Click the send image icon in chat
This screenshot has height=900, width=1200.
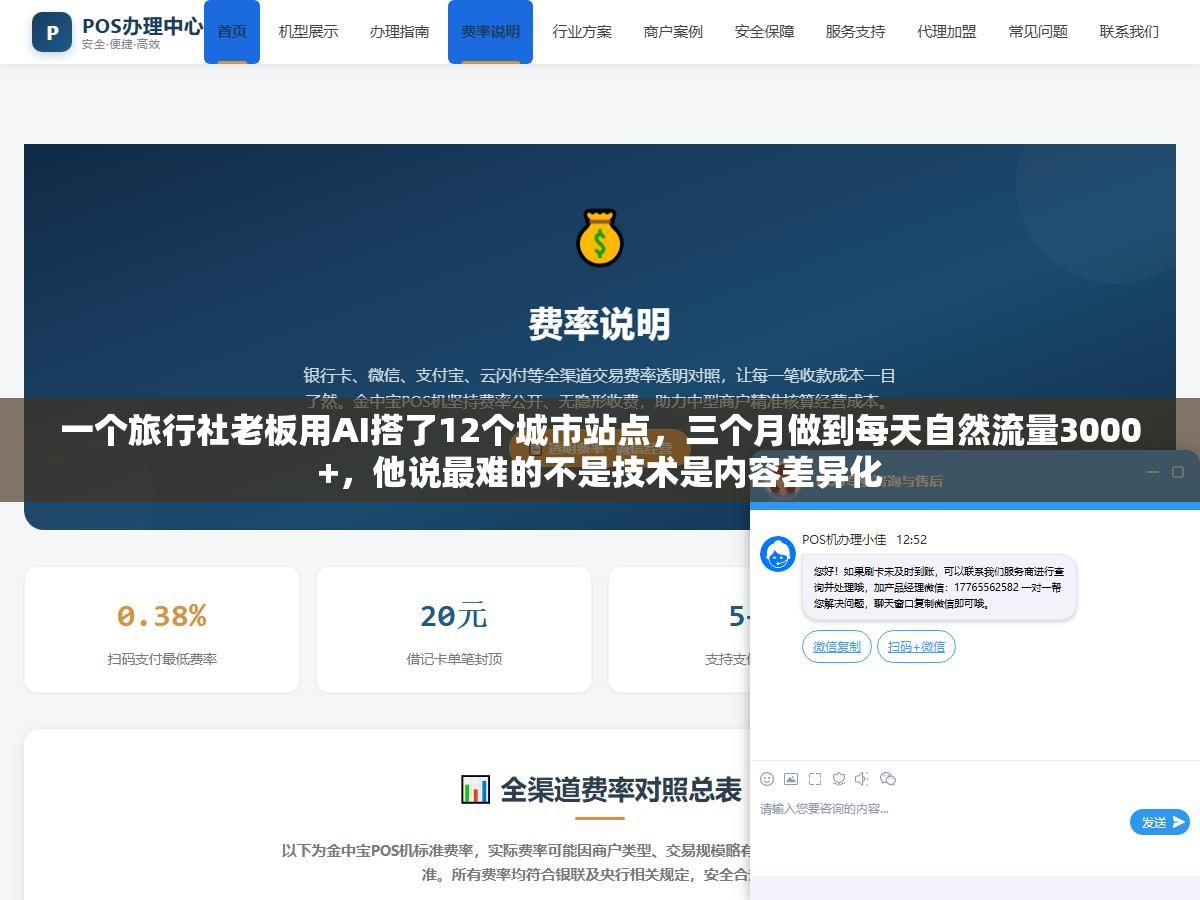(x=791, y=779)
